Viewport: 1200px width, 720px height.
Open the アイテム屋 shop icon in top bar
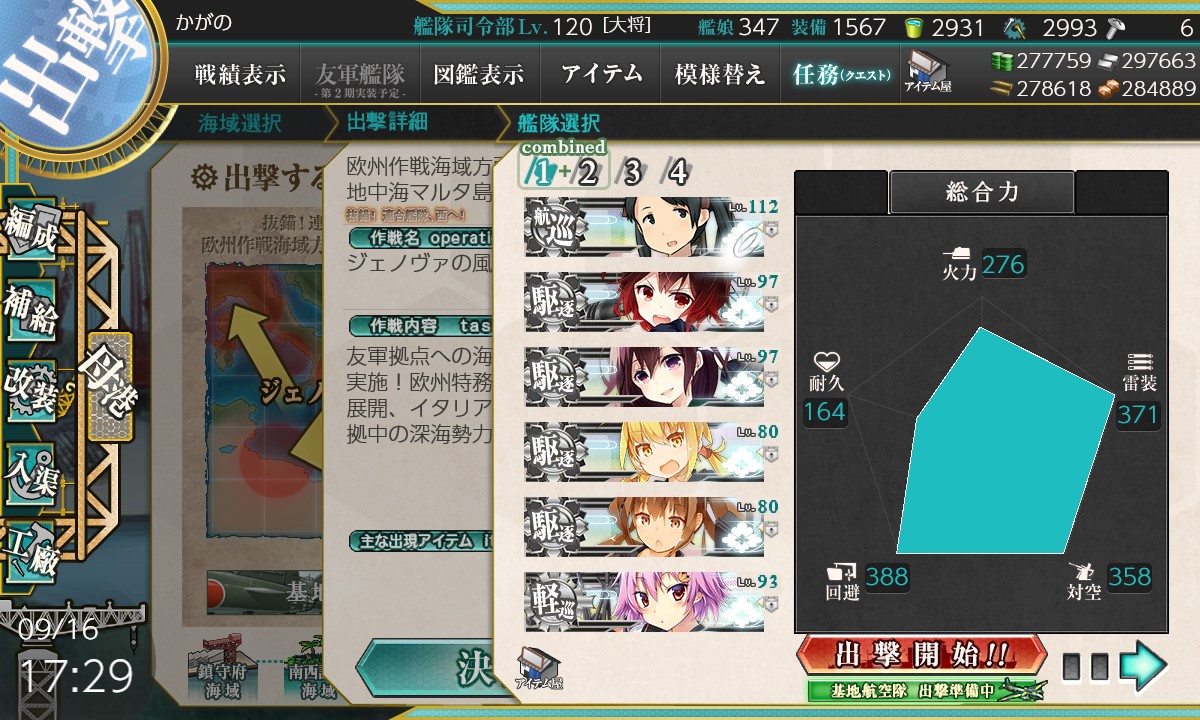tap(929, 72)
